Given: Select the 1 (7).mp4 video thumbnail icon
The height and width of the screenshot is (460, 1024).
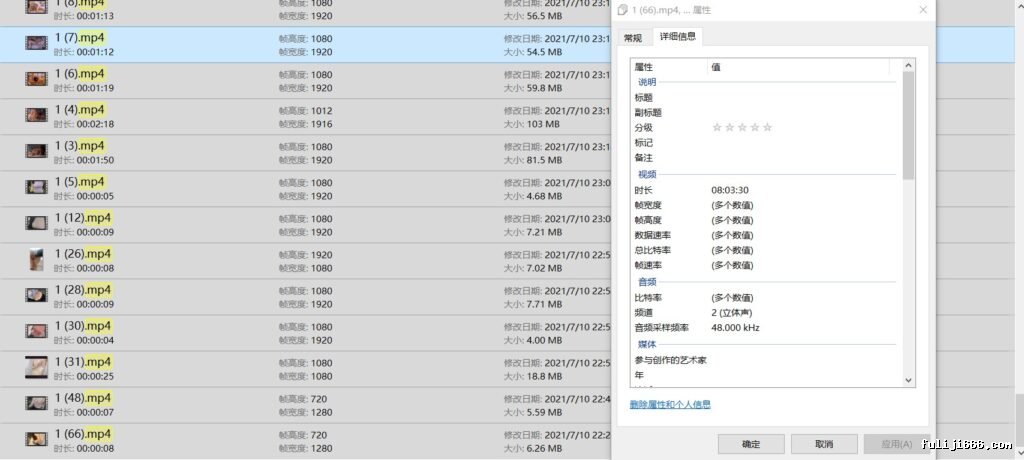Looking at the screenshot, I should [x=37, y=43].
